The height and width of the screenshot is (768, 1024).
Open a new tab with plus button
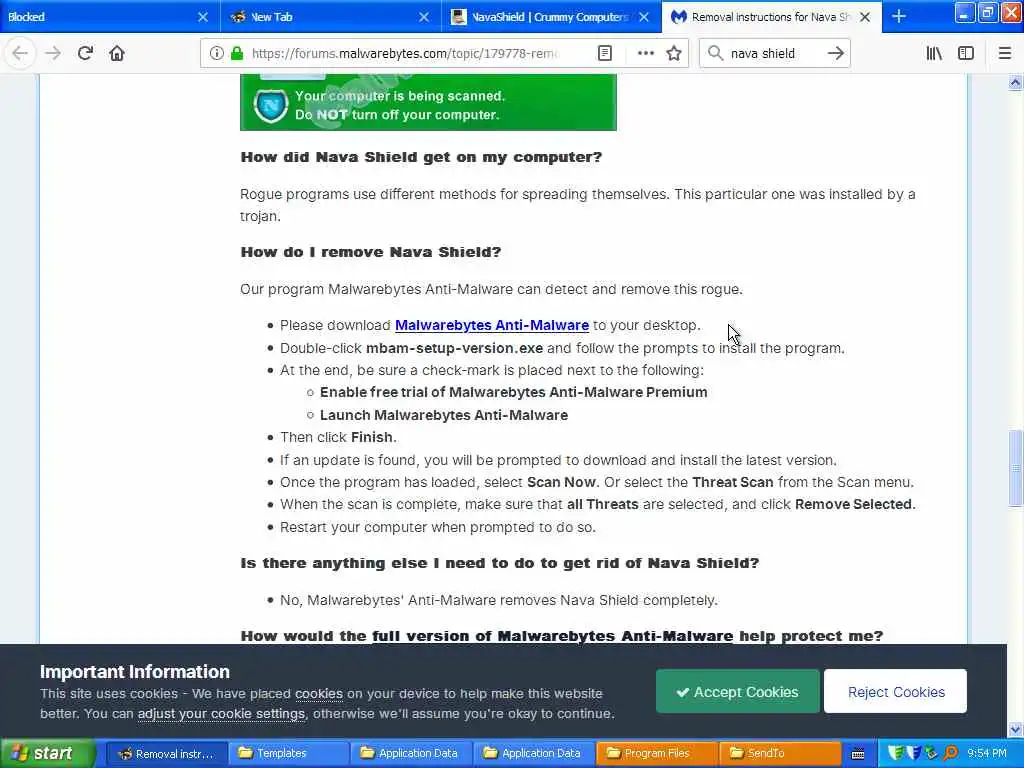coord(899,16)
